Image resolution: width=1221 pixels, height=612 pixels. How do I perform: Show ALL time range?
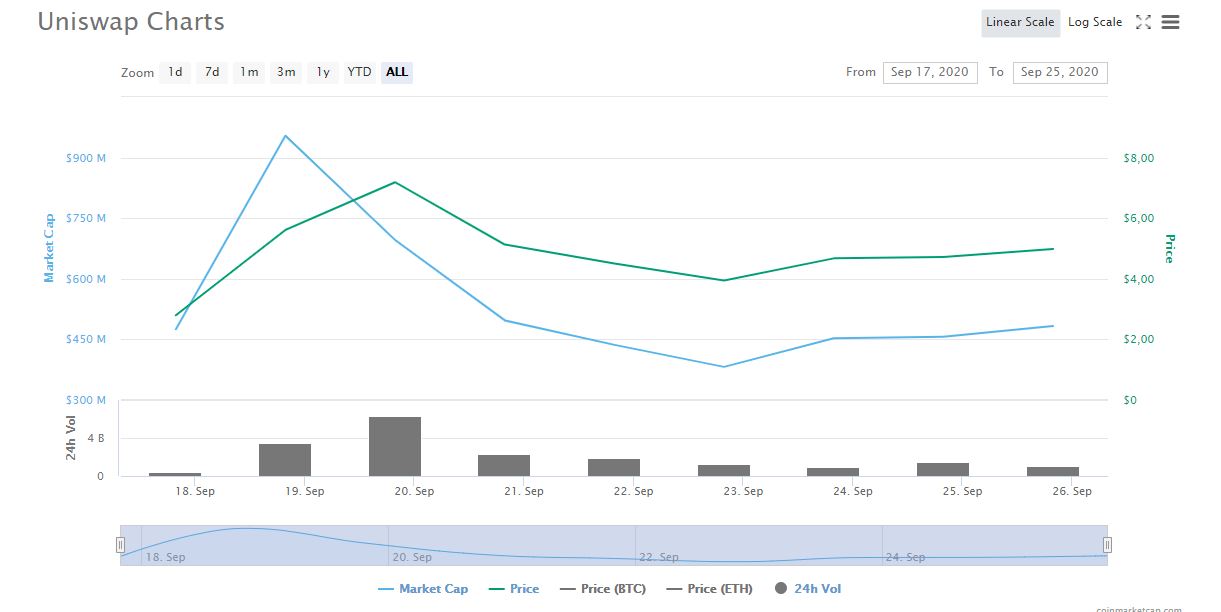tap(397, 72)
